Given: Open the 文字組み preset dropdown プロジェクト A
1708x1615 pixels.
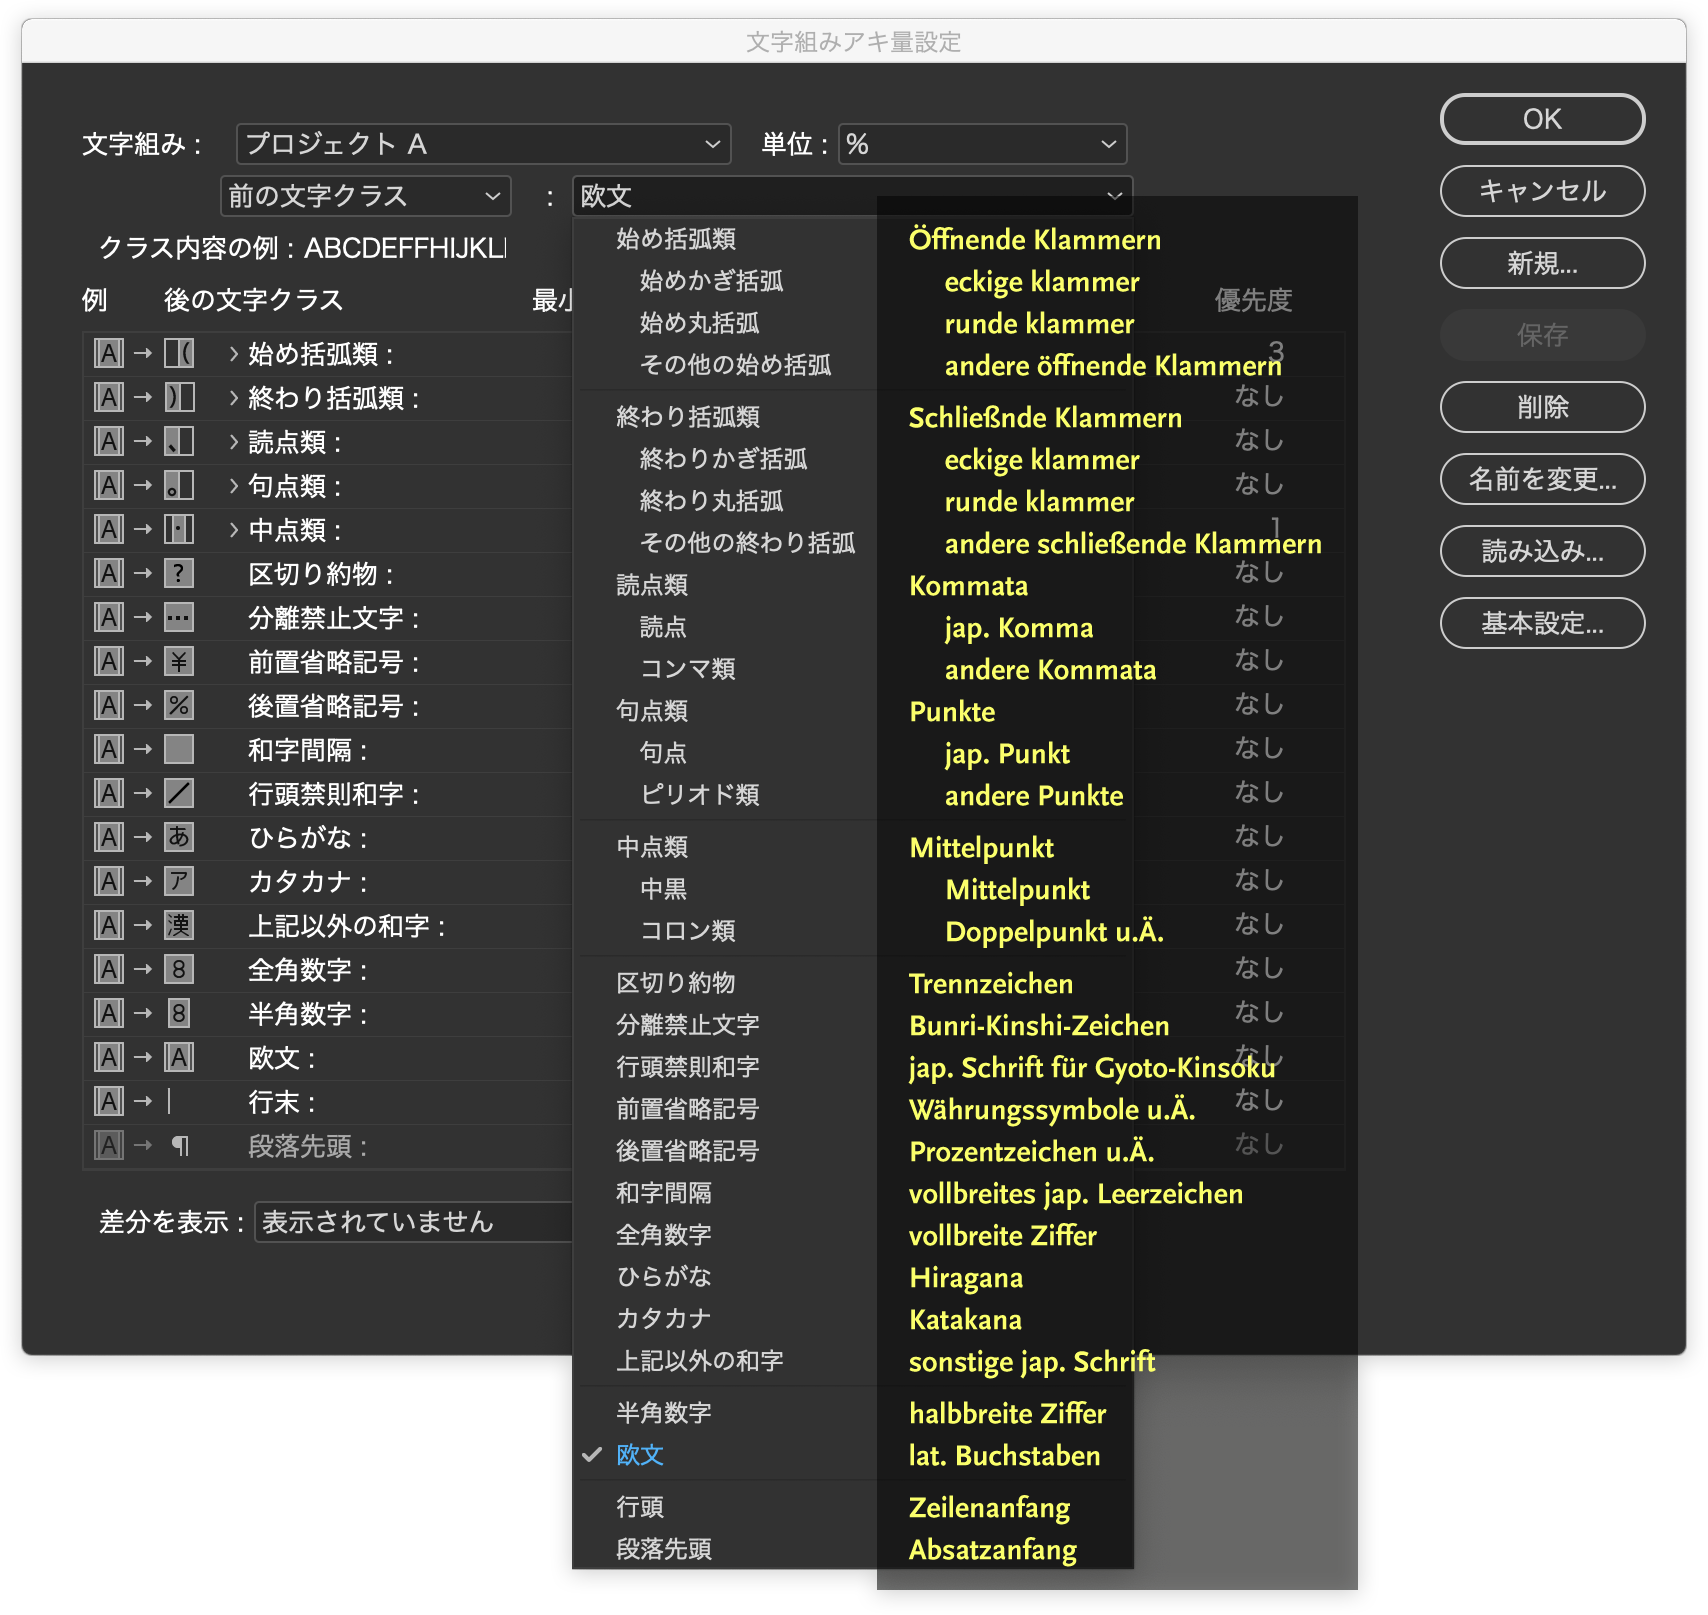Looking at the screenshot, I should (x=483, y=144).
